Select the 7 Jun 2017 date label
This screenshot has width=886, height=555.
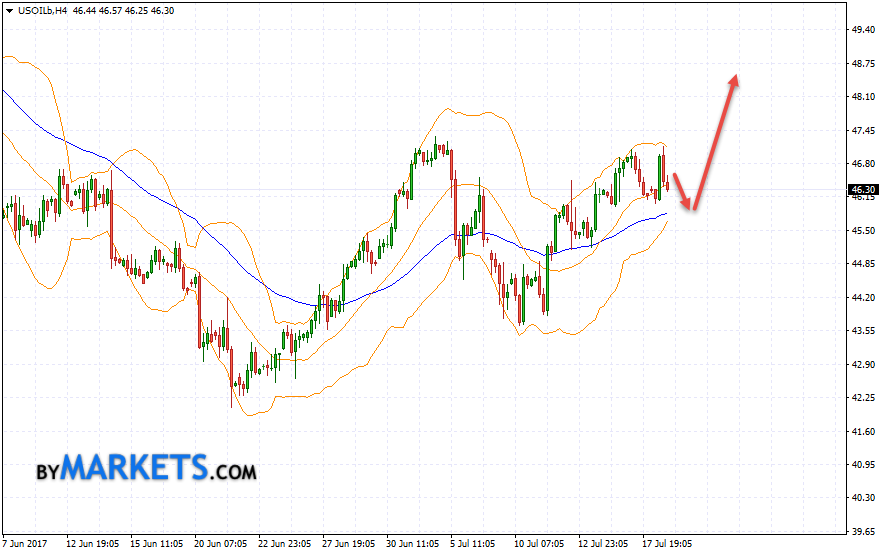click(25, 545)
